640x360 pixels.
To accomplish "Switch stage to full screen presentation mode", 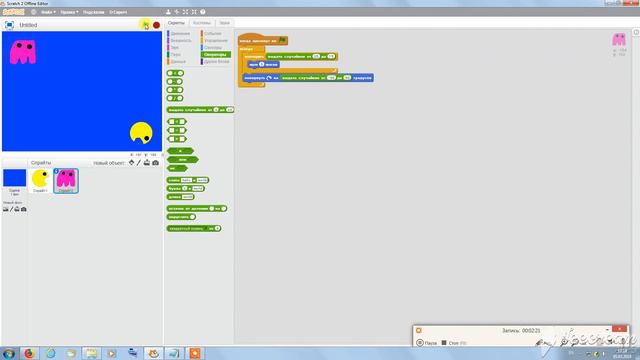I will tap(9, 25).
